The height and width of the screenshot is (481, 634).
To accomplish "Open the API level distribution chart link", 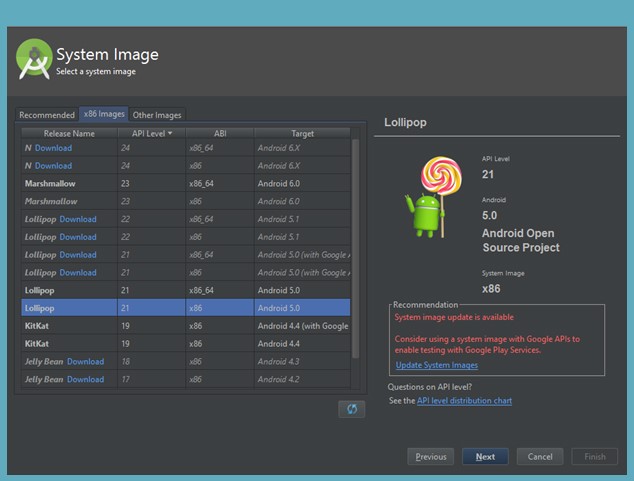I will (x=464, y=401).
